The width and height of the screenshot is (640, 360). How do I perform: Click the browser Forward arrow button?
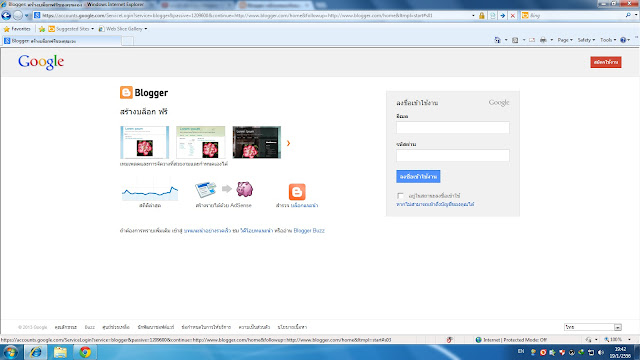[18, 16]
